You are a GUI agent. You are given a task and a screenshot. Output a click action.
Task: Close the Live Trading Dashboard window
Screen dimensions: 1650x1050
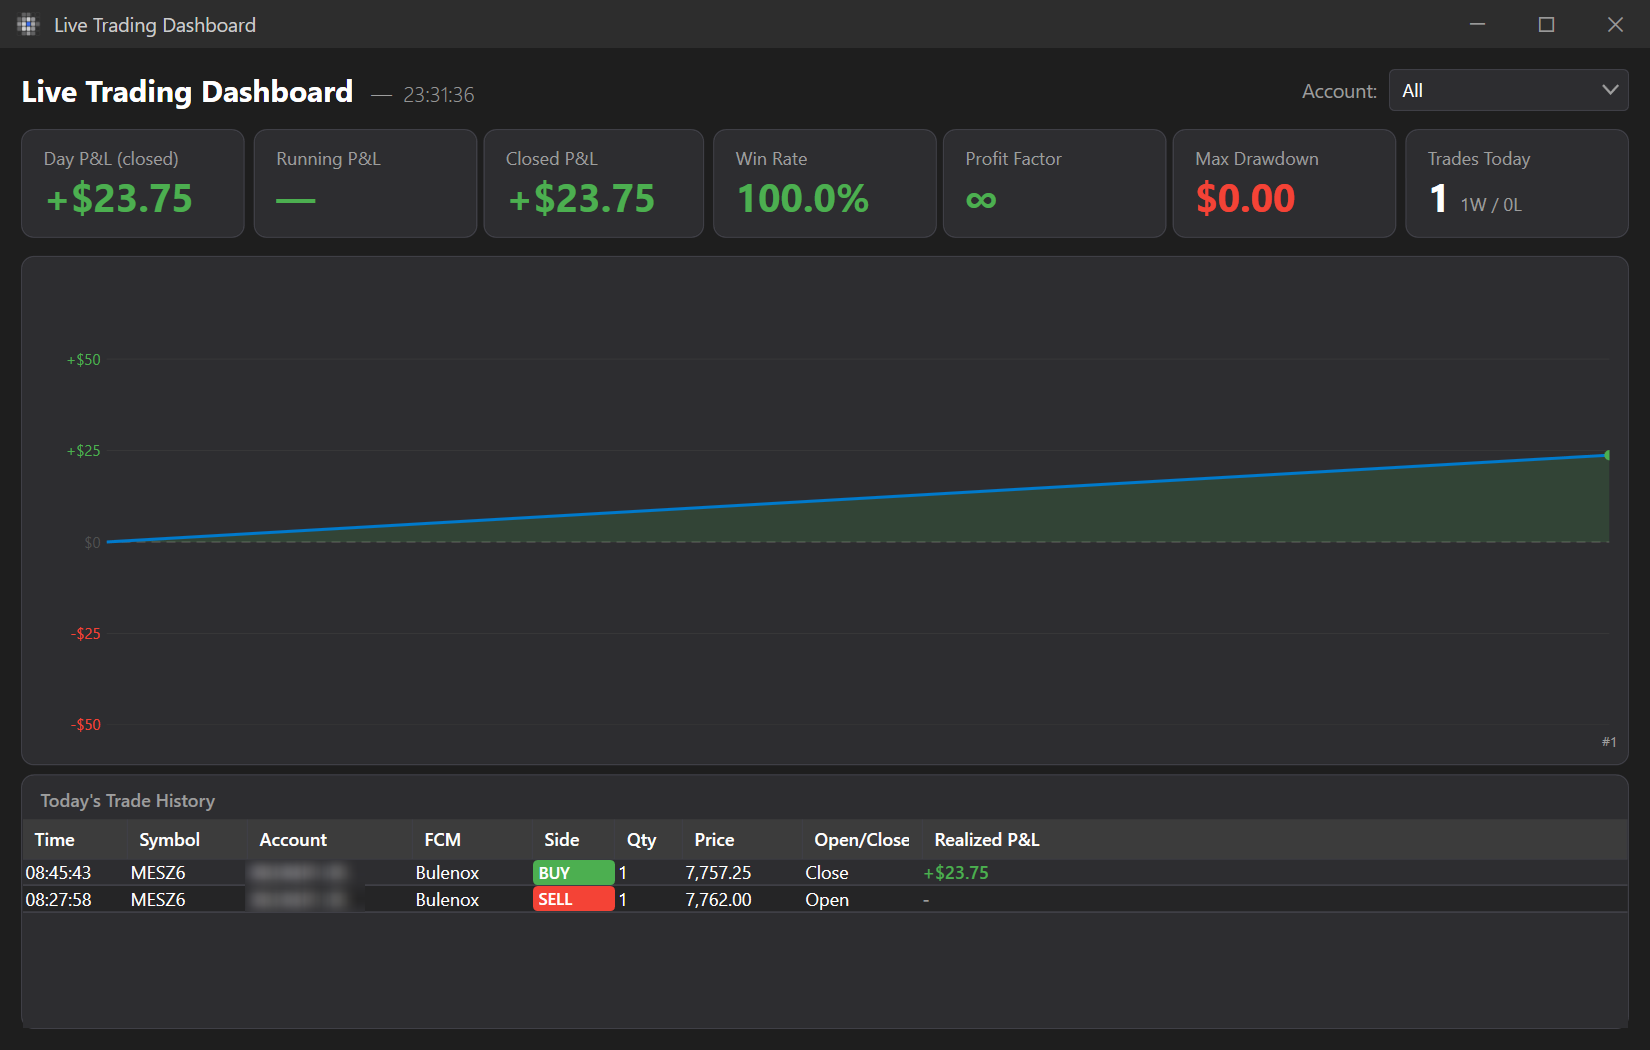[1615, 24]
